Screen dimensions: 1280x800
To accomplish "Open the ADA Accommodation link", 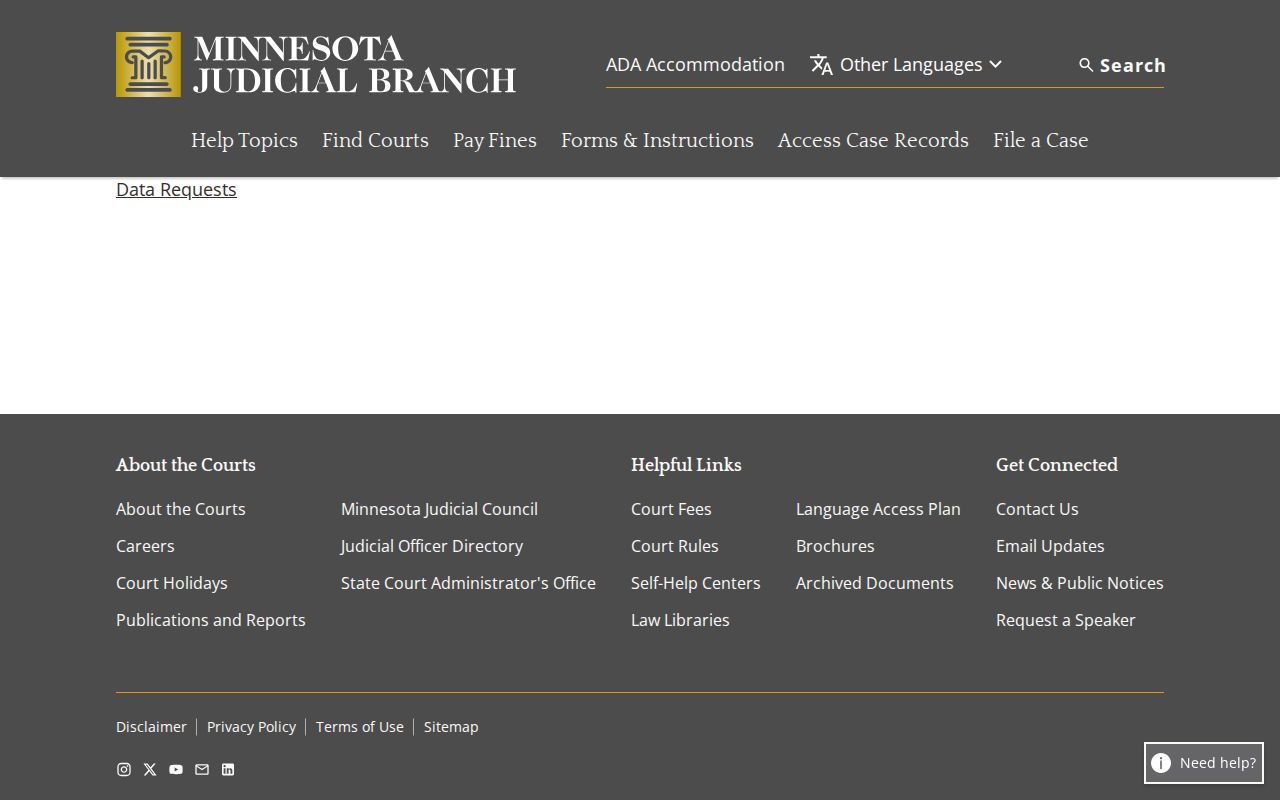I will (695, 65).
